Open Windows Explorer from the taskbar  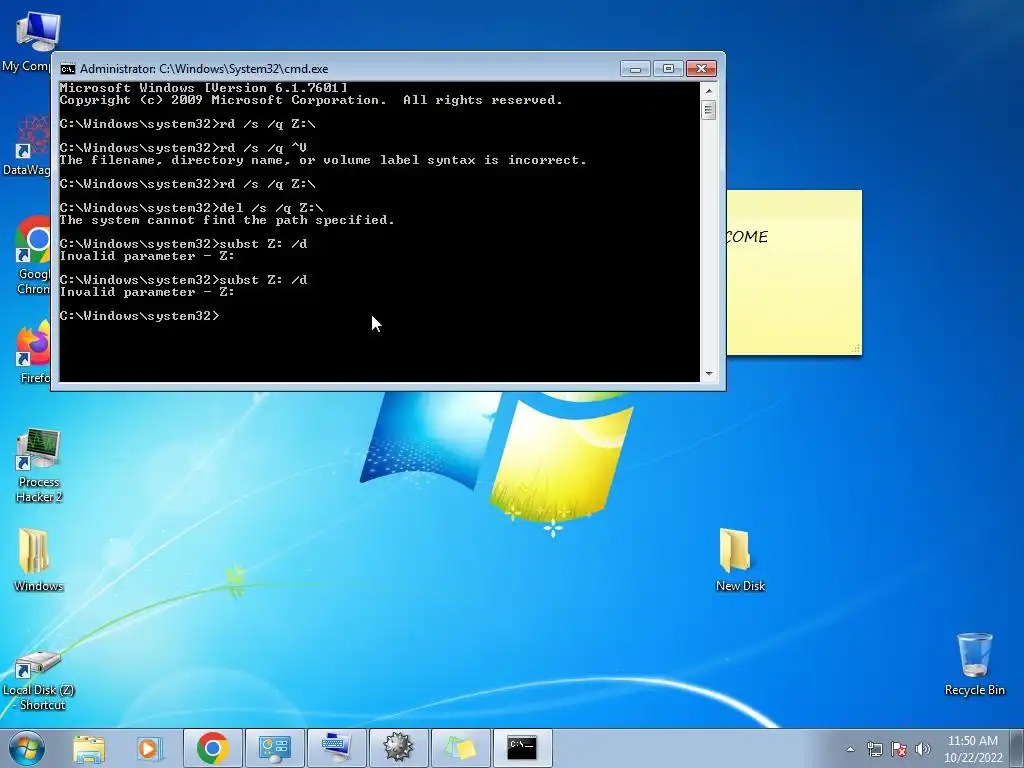tap(89, 748)
